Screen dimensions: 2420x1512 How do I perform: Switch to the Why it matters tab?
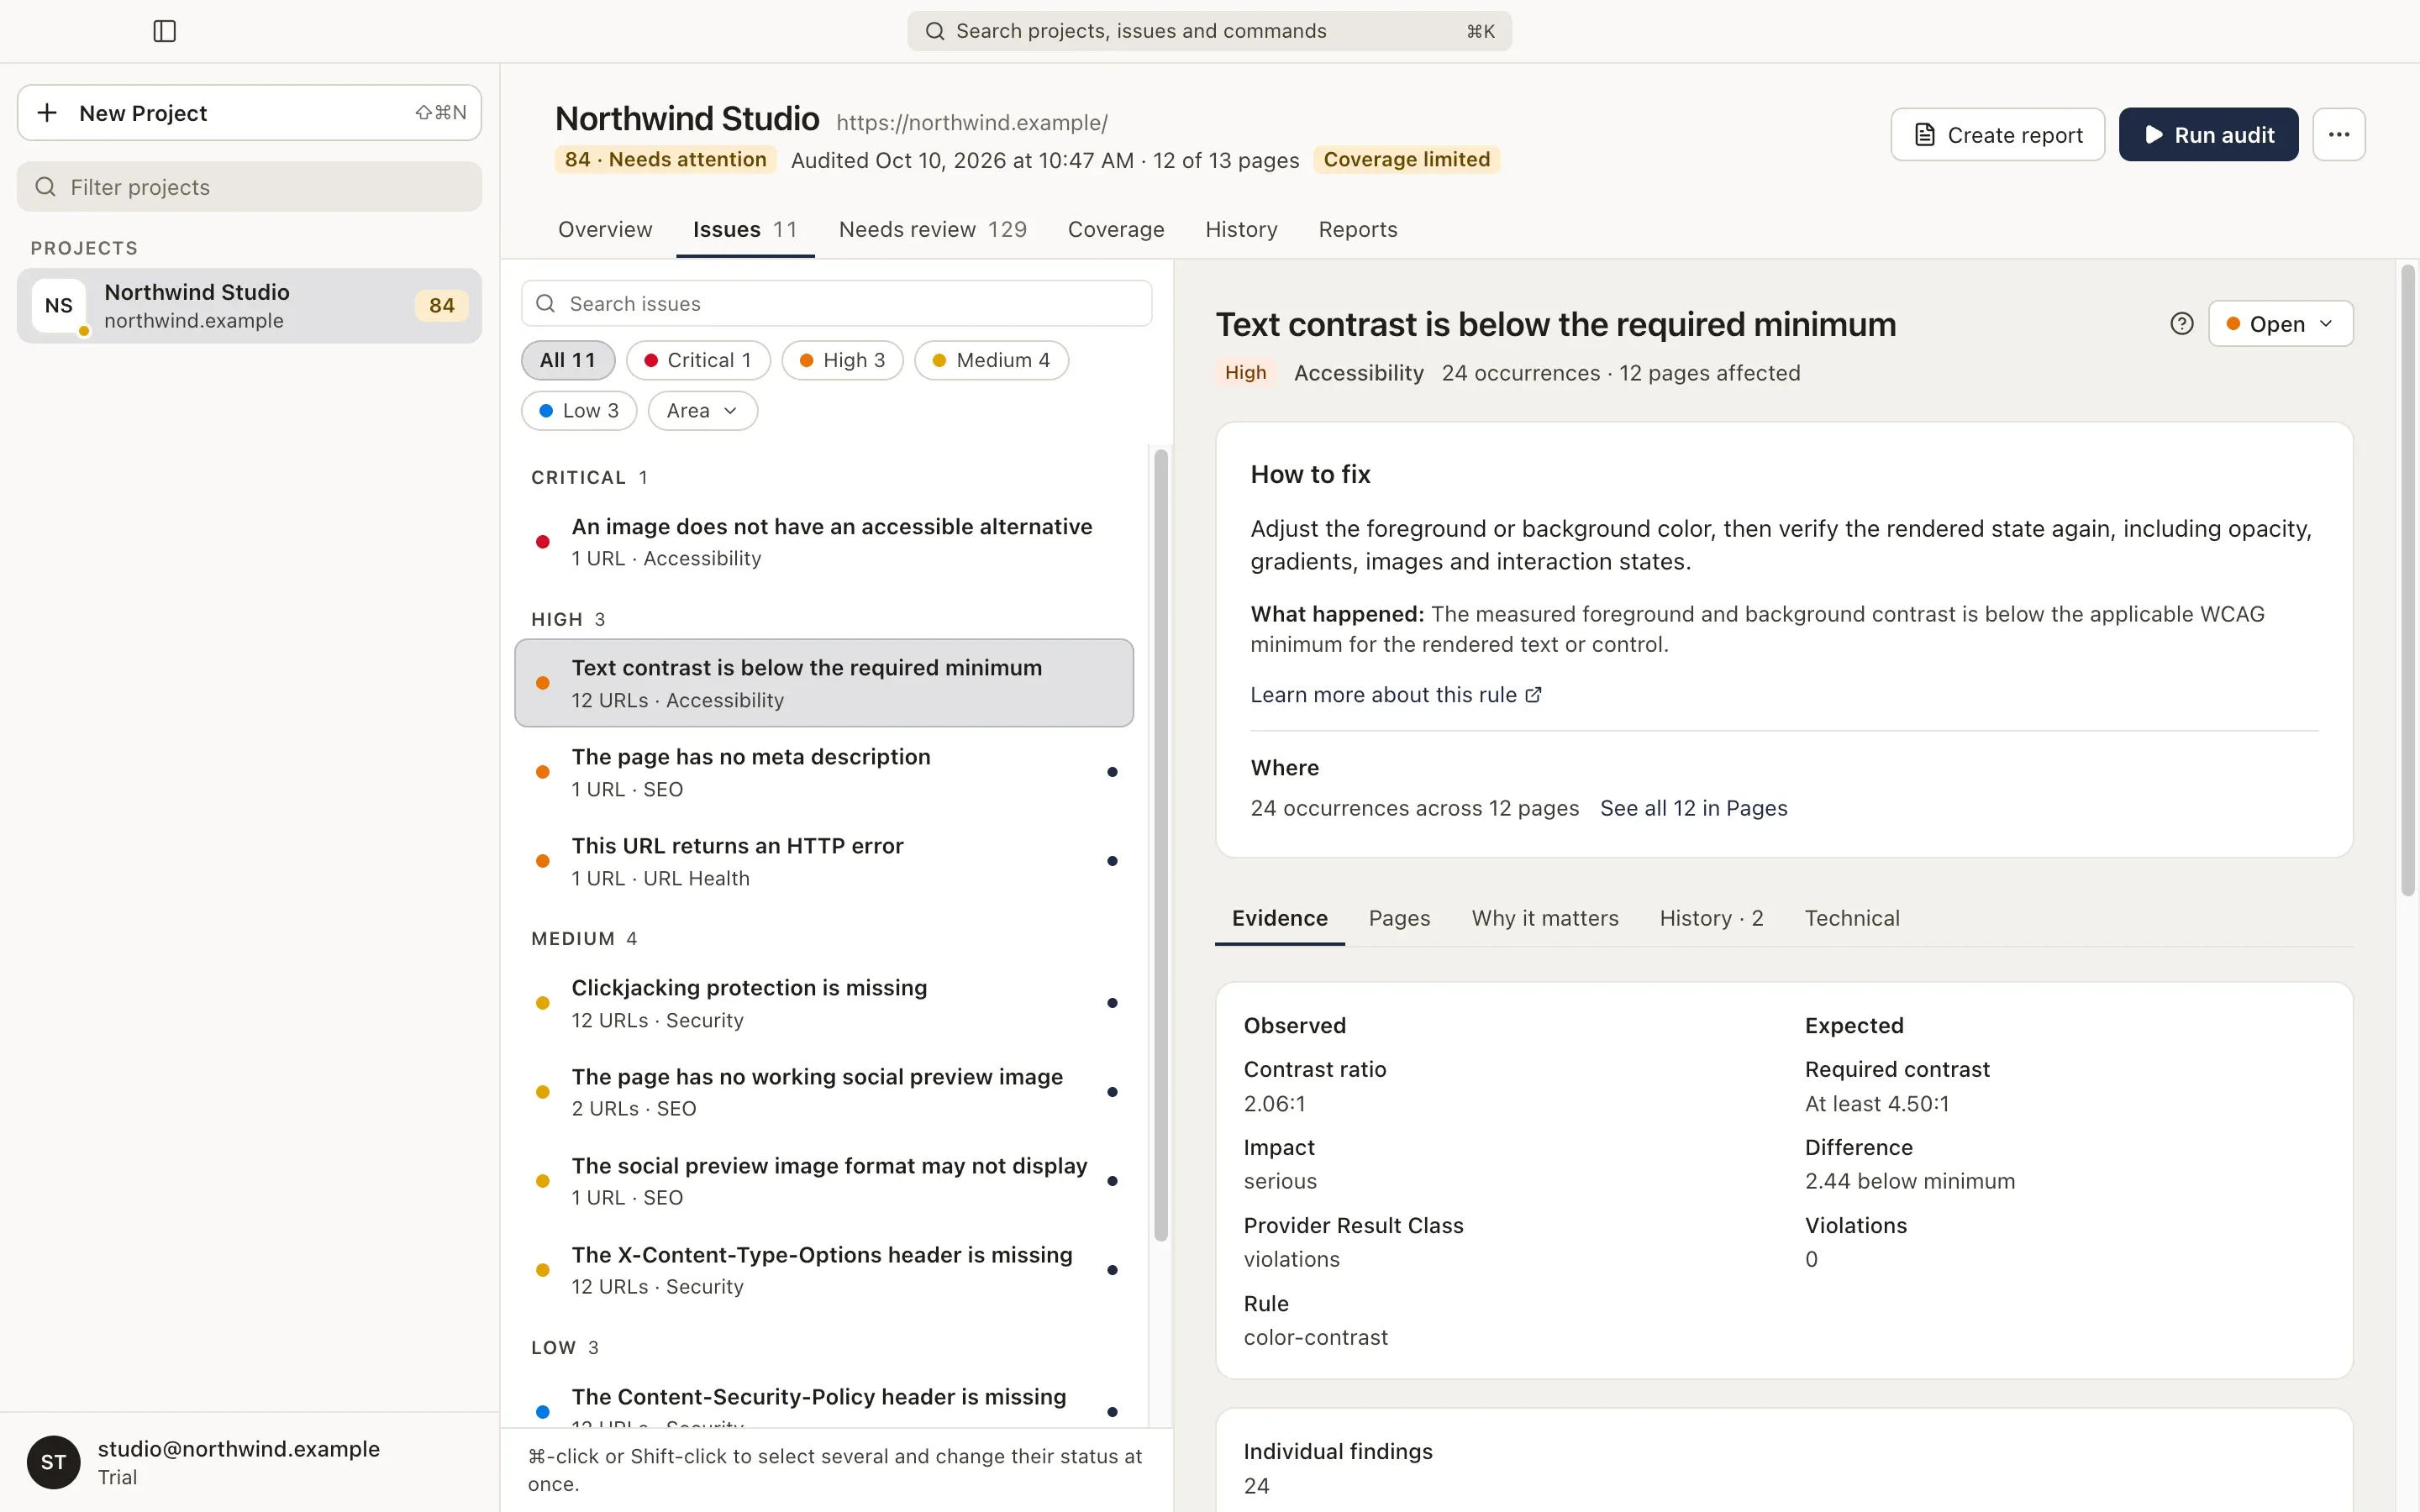coord(1545,918)
